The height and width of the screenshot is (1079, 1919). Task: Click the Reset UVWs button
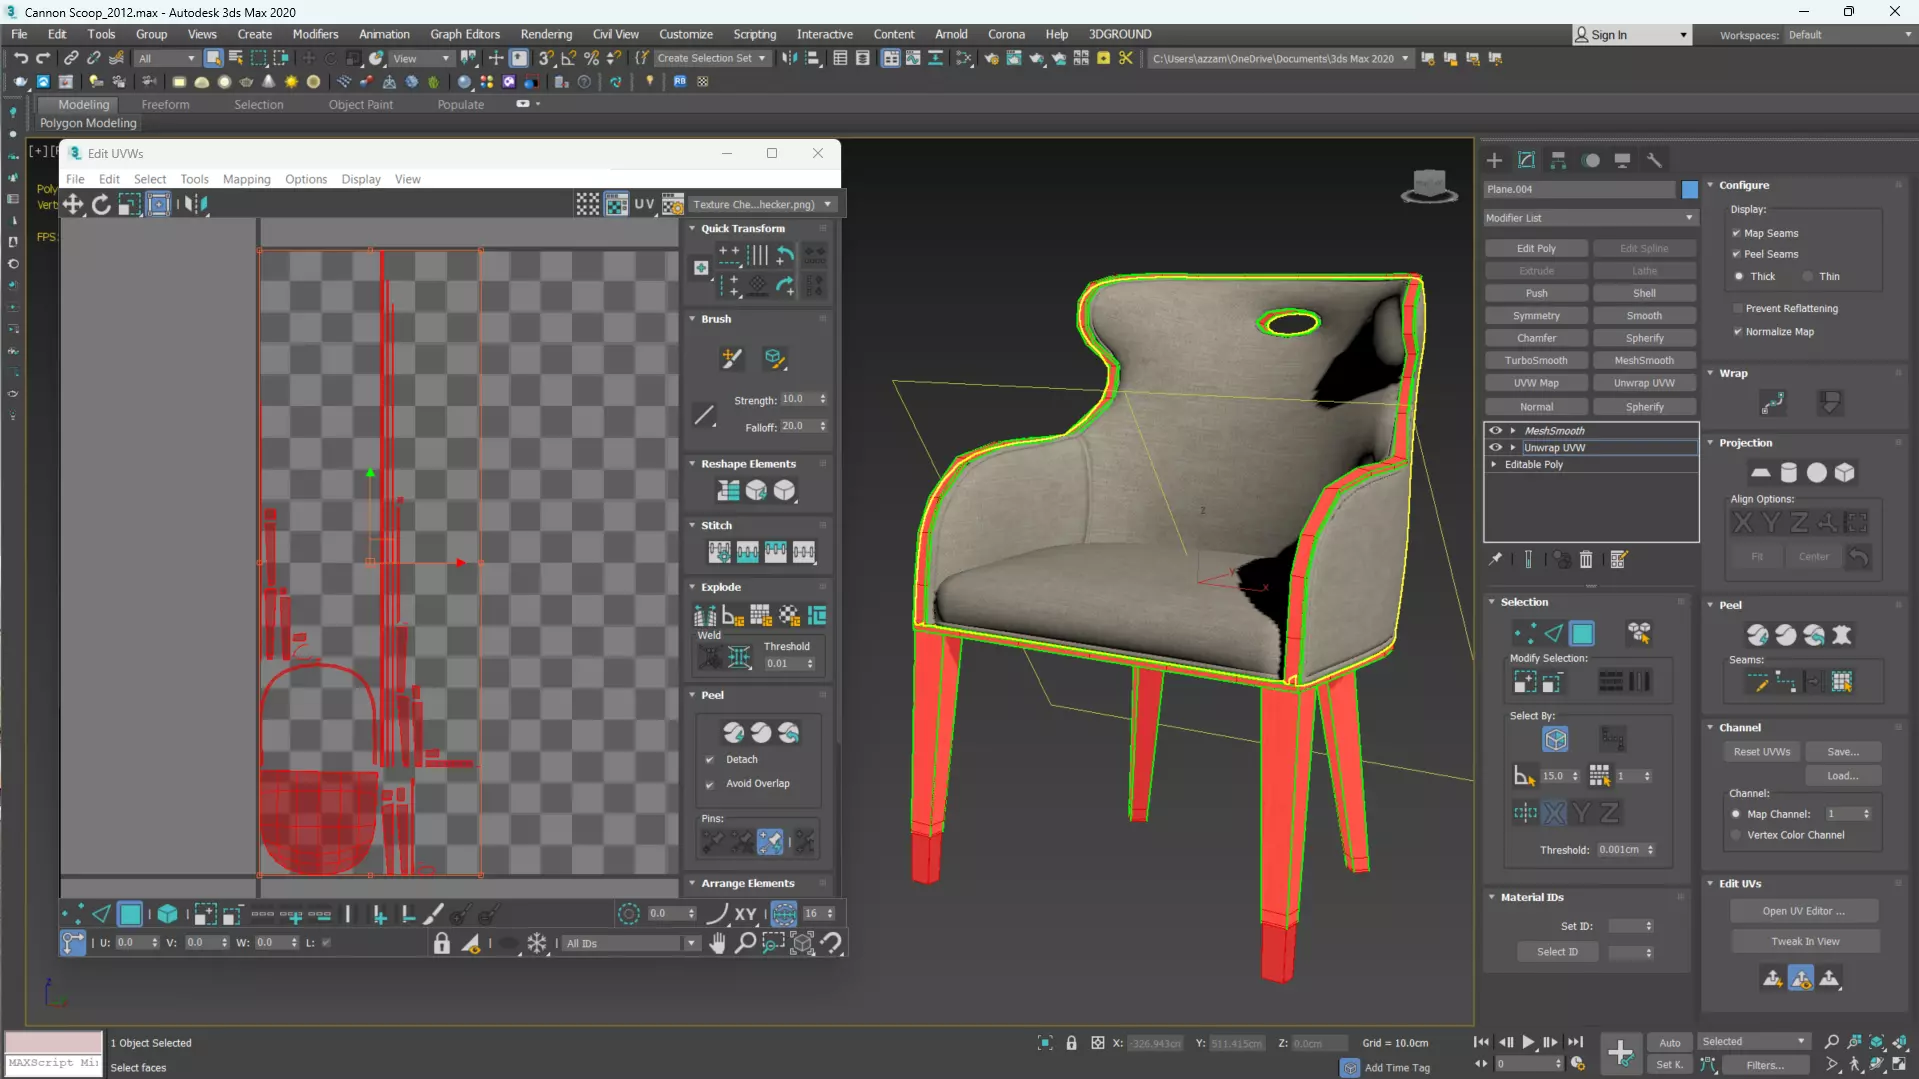click(x=1762, y=752)
